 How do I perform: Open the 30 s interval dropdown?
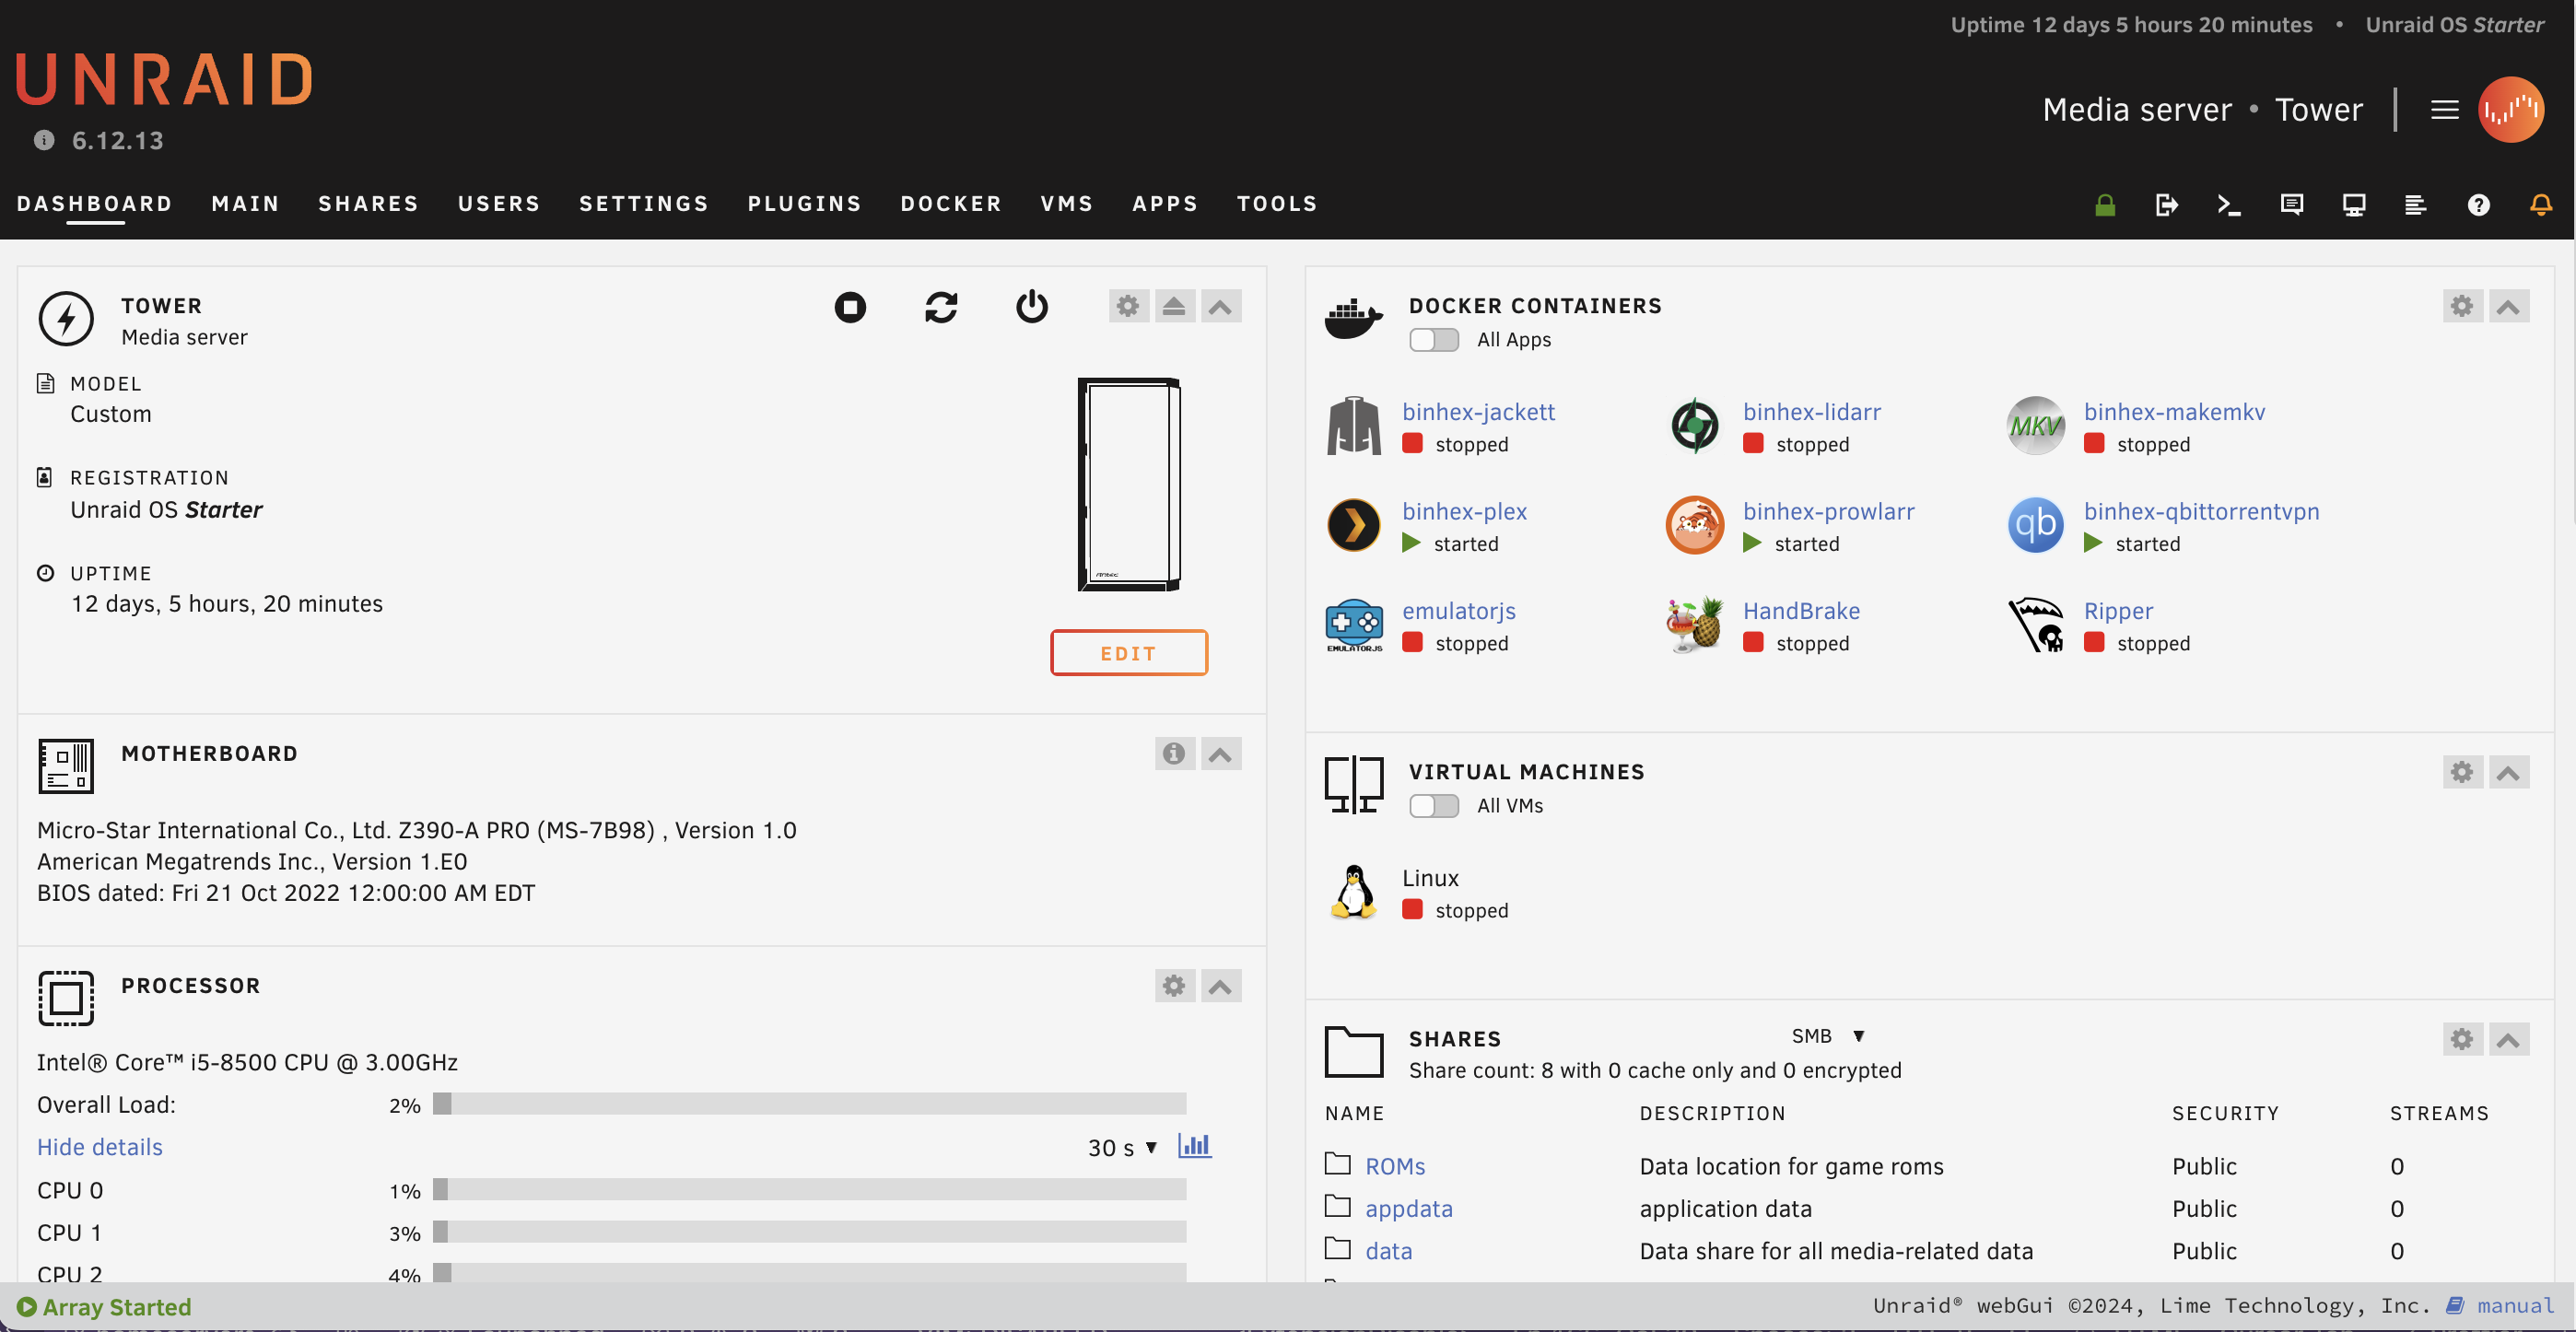(x=1122, y=1147)
